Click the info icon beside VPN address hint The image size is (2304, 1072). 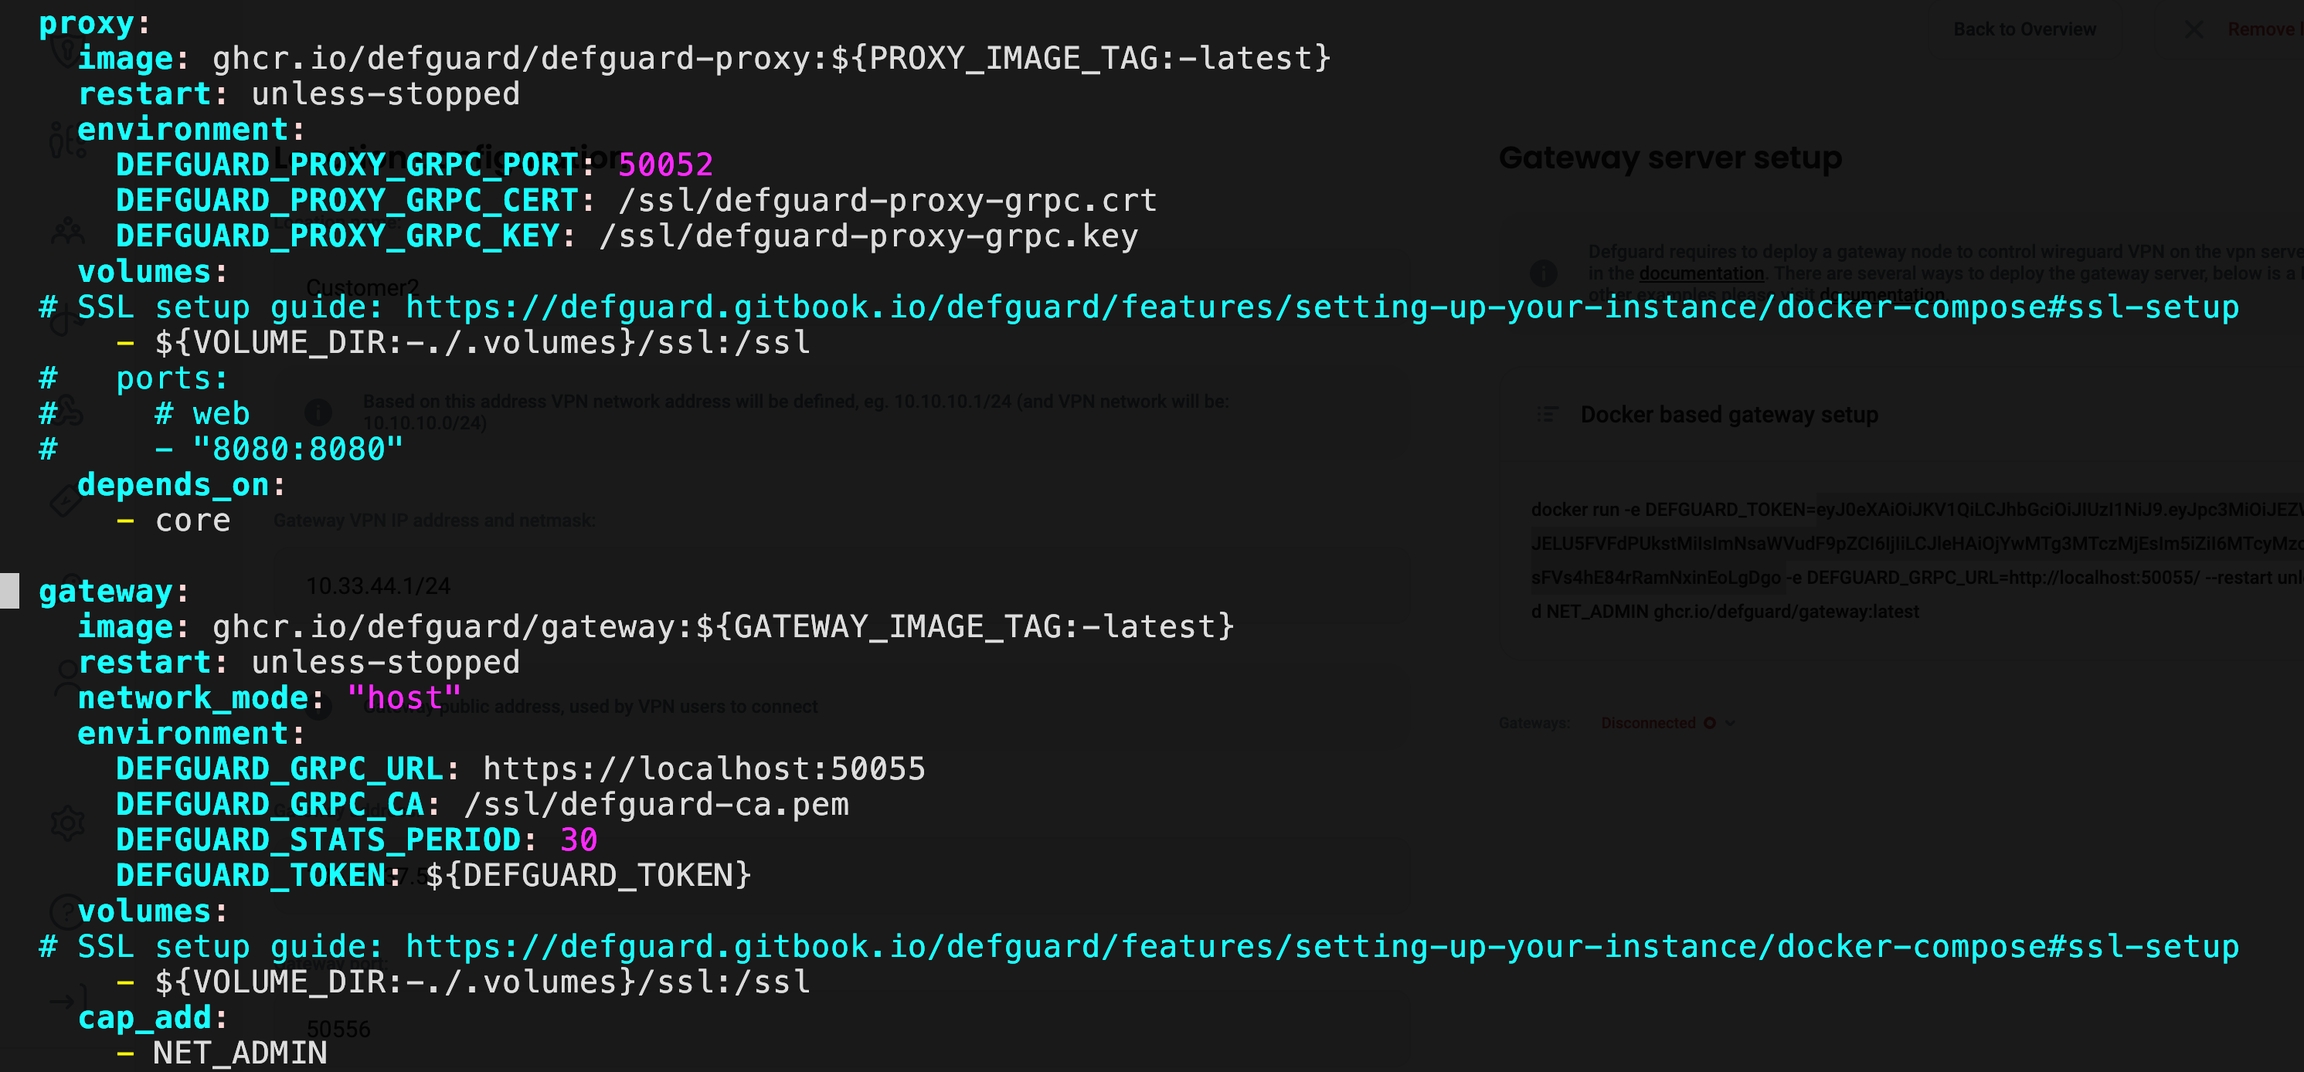click(318, 412)
